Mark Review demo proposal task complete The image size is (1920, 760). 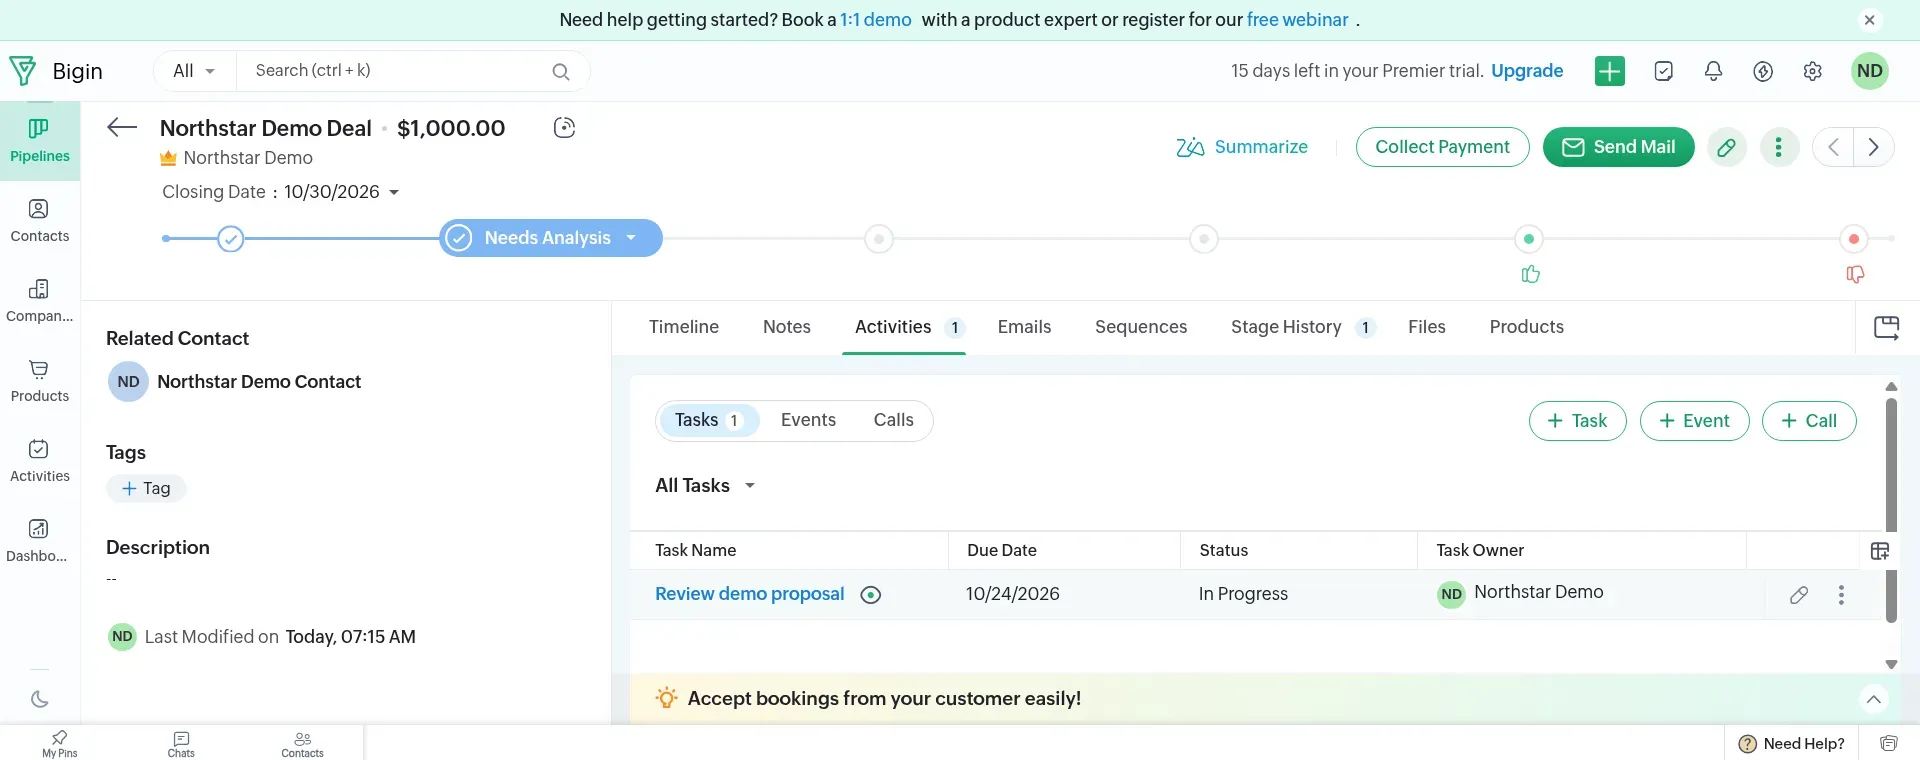tap(871, 595)
